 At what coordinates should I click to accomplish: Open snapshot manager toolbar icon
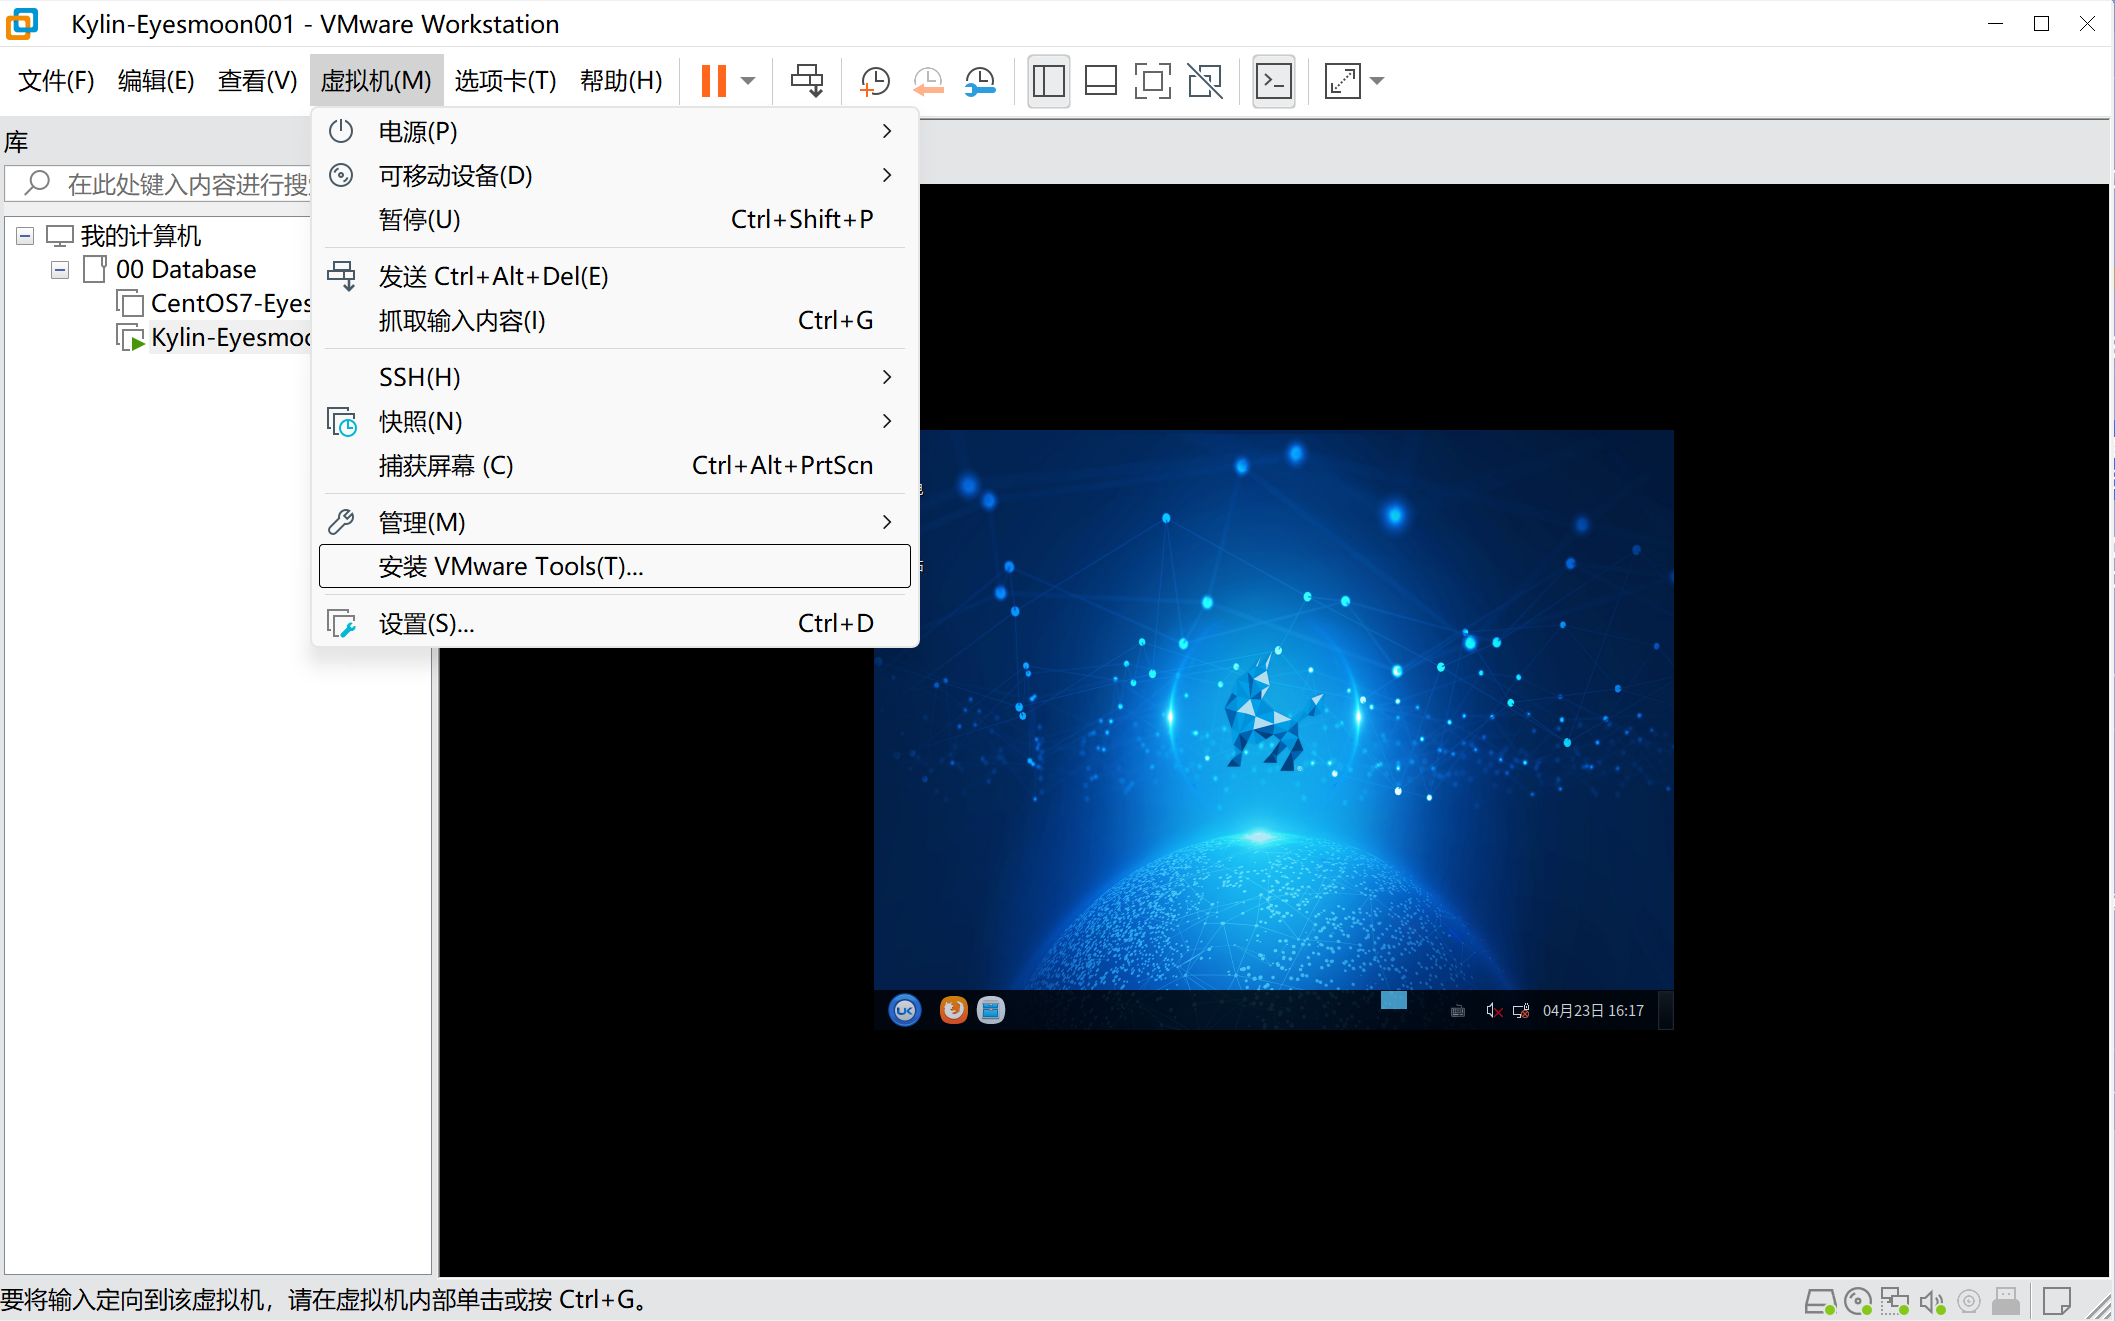point(980,81)
